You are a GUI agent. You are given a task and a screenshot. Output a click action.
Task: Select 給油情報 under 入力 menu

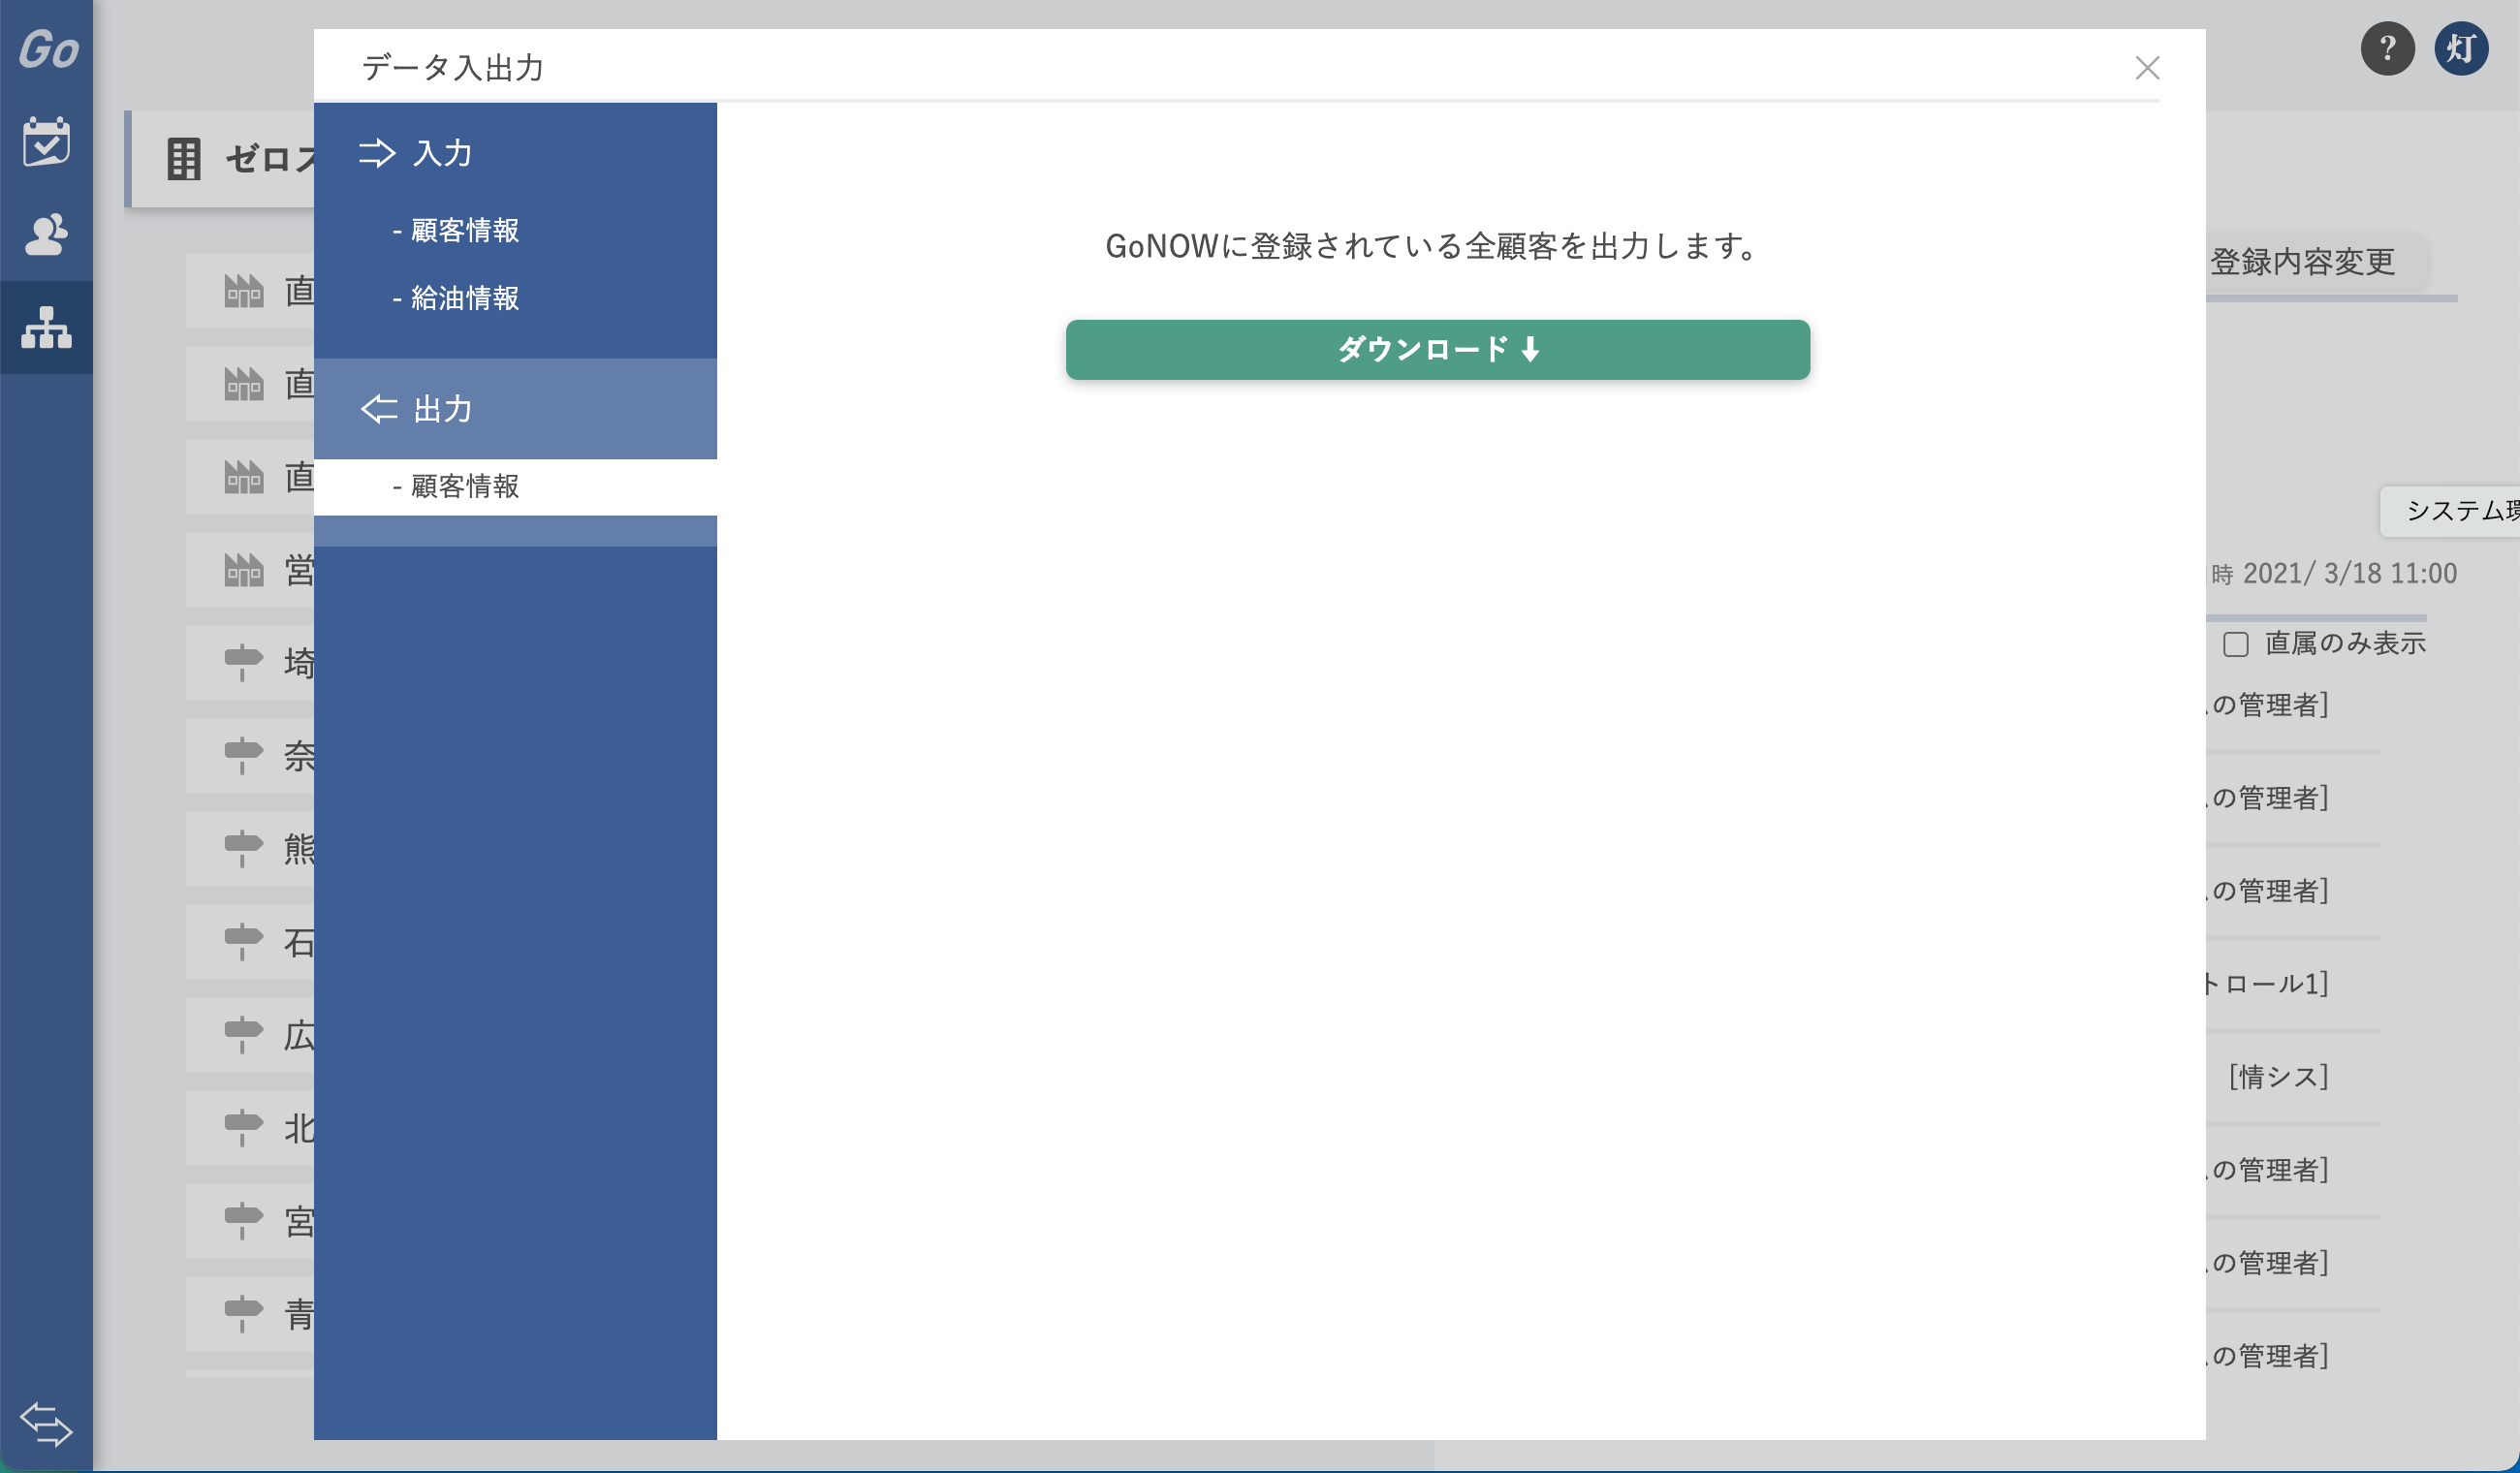click(x=464, y=298)
